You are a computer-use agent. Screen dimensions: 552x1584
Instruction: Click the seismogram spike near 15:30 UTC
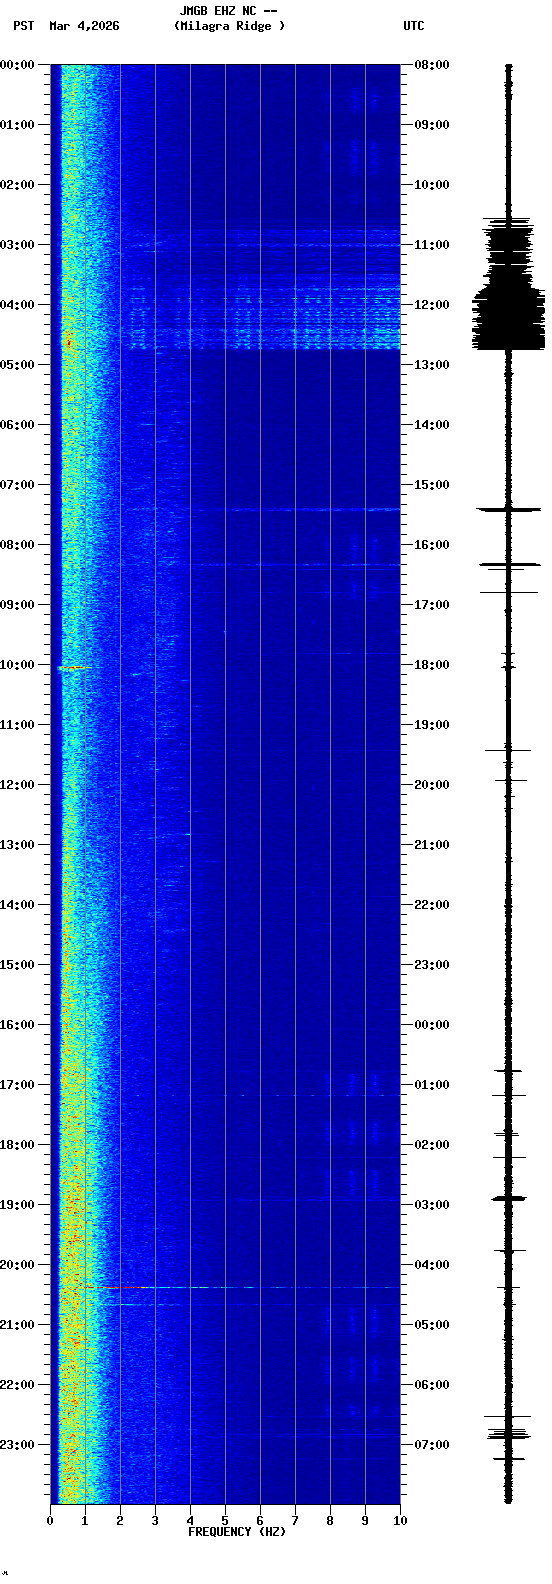[509, 510]
